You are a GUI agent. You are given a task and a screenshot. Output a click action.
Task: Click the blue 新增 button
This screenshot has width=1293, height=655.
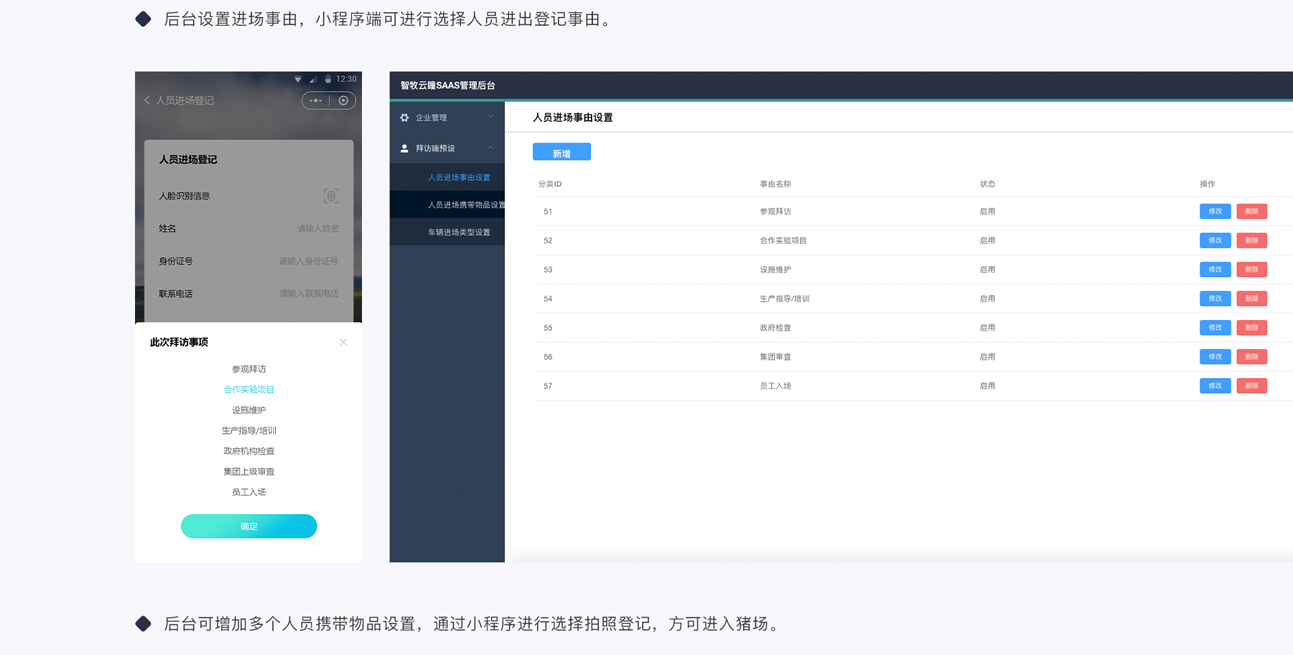(561, 153)
